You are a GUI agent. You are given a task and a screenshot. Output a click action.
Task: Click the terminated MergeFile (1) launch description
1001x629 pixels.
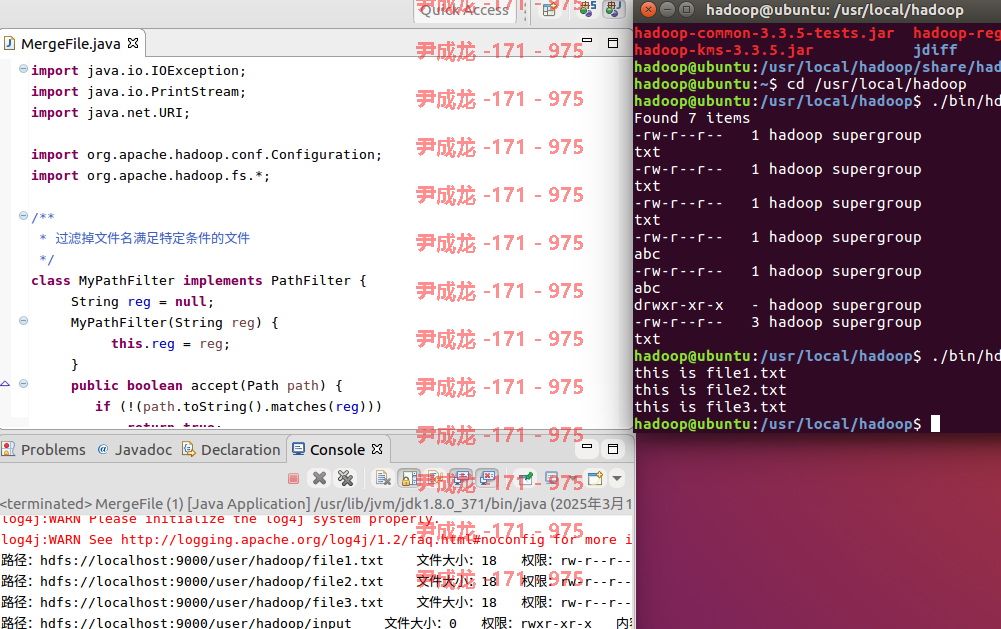[316, 504]
